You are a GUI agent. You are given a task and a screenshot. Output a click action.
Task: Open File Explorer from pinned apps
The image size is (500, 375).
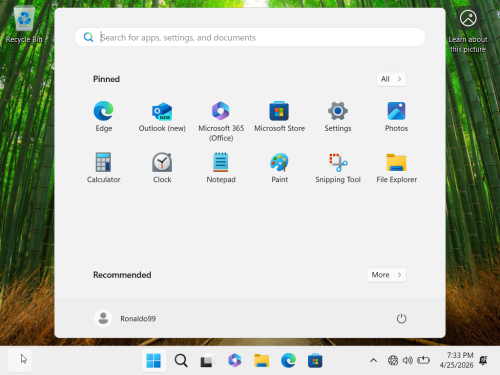396,167
